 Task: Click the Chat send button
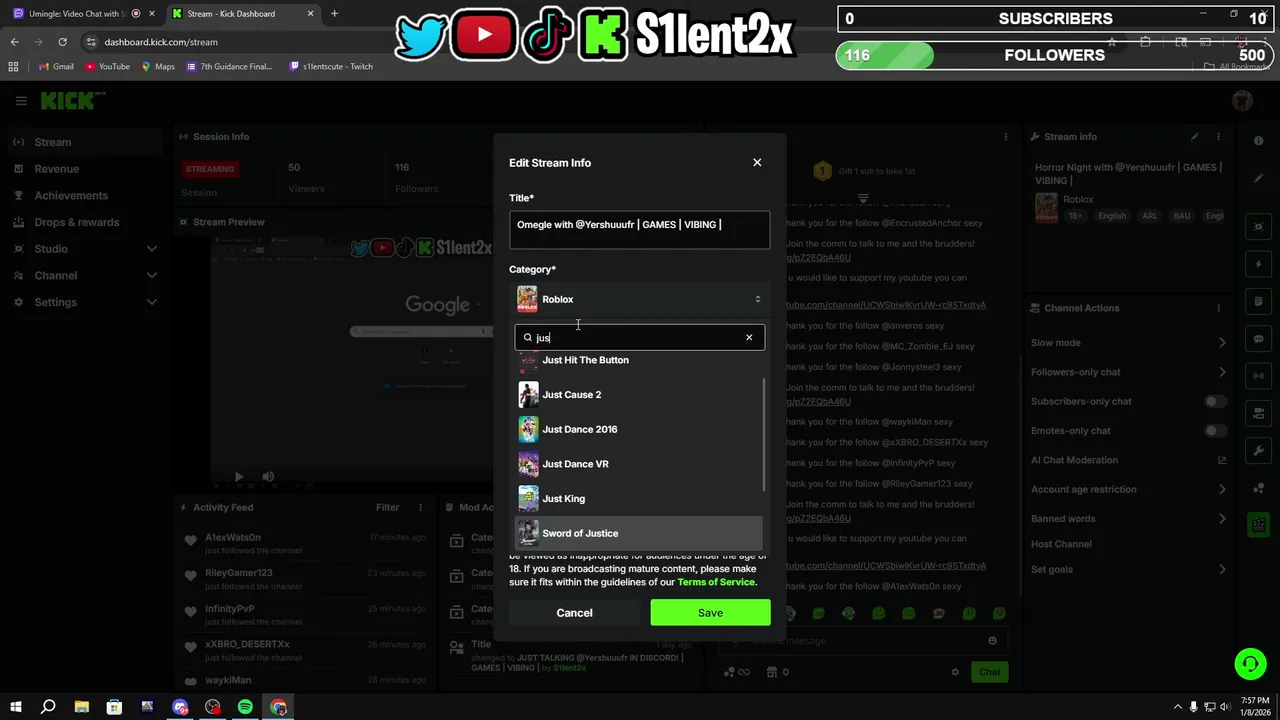(989, 672)
